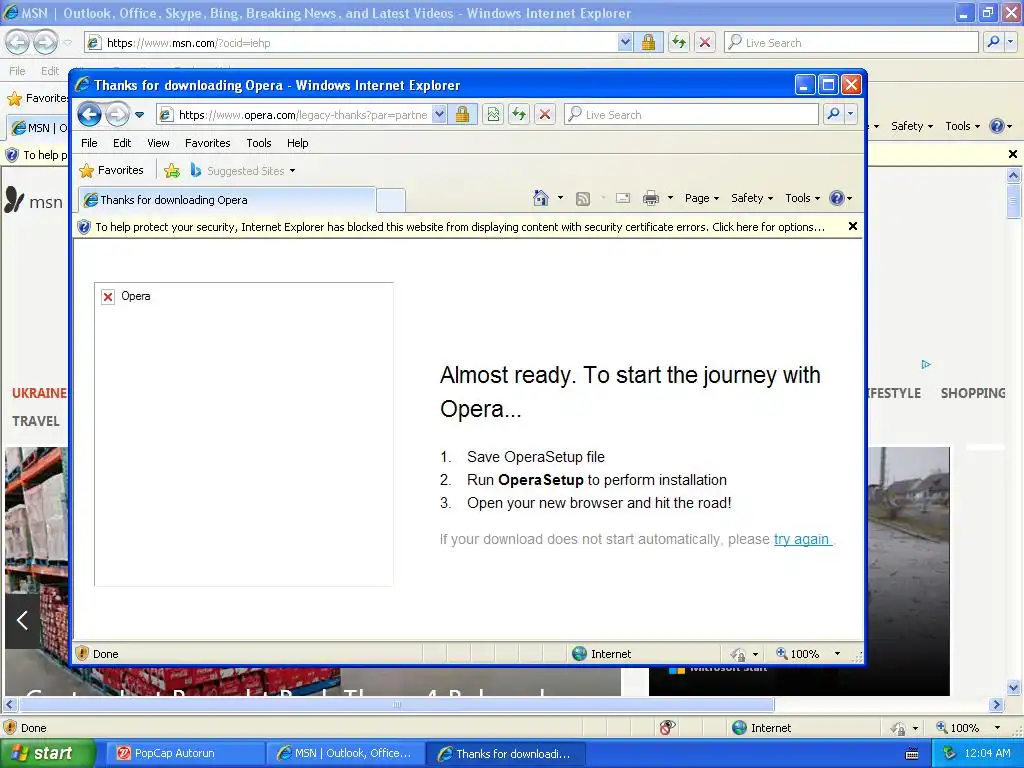The image size is (1024, 768).
Task: Click search magnifier button in Opera window
Action: (833, 115)
